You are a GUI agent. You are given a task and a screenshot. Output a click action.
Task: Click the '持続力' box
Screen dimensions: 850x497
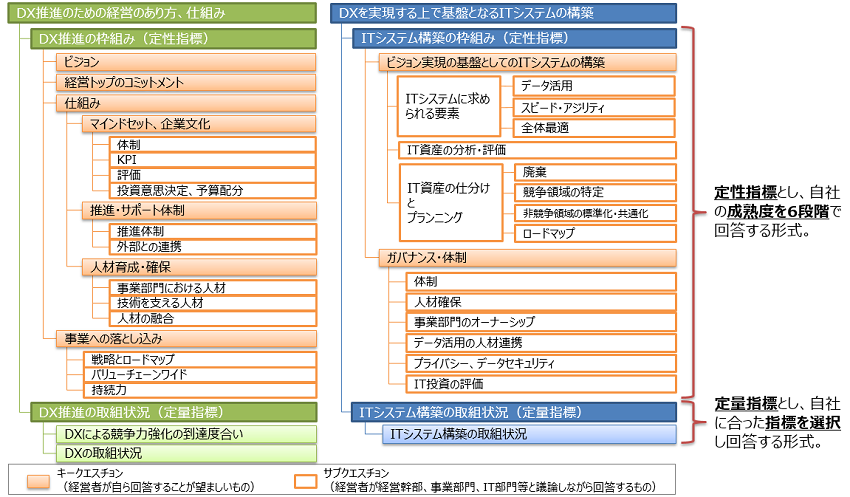pos(199,390)
